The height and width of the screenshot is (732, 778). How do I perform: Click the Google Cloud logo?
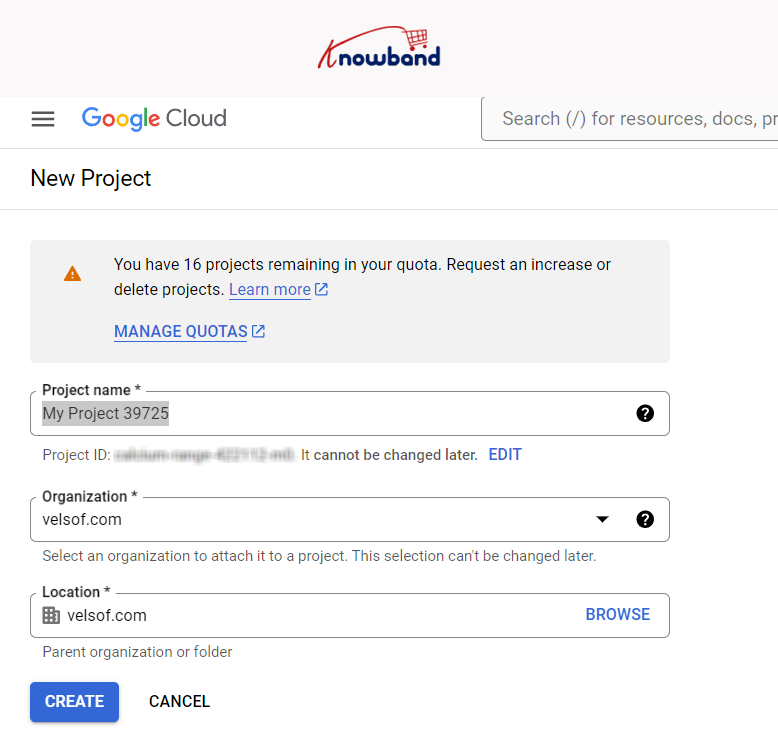point(154,119)
